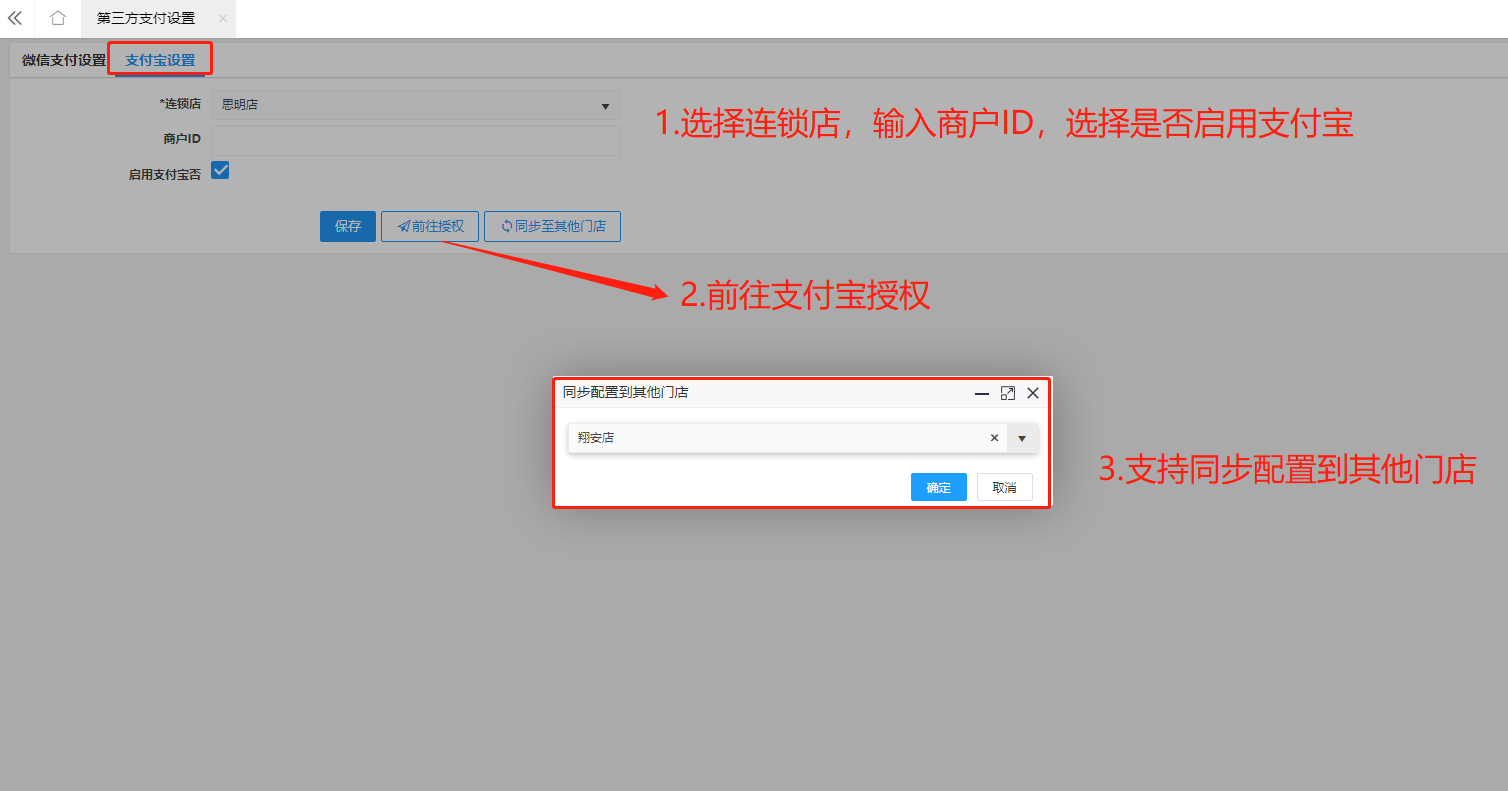Click the 前往授权 button with paper-plane icon

[430, 226]
